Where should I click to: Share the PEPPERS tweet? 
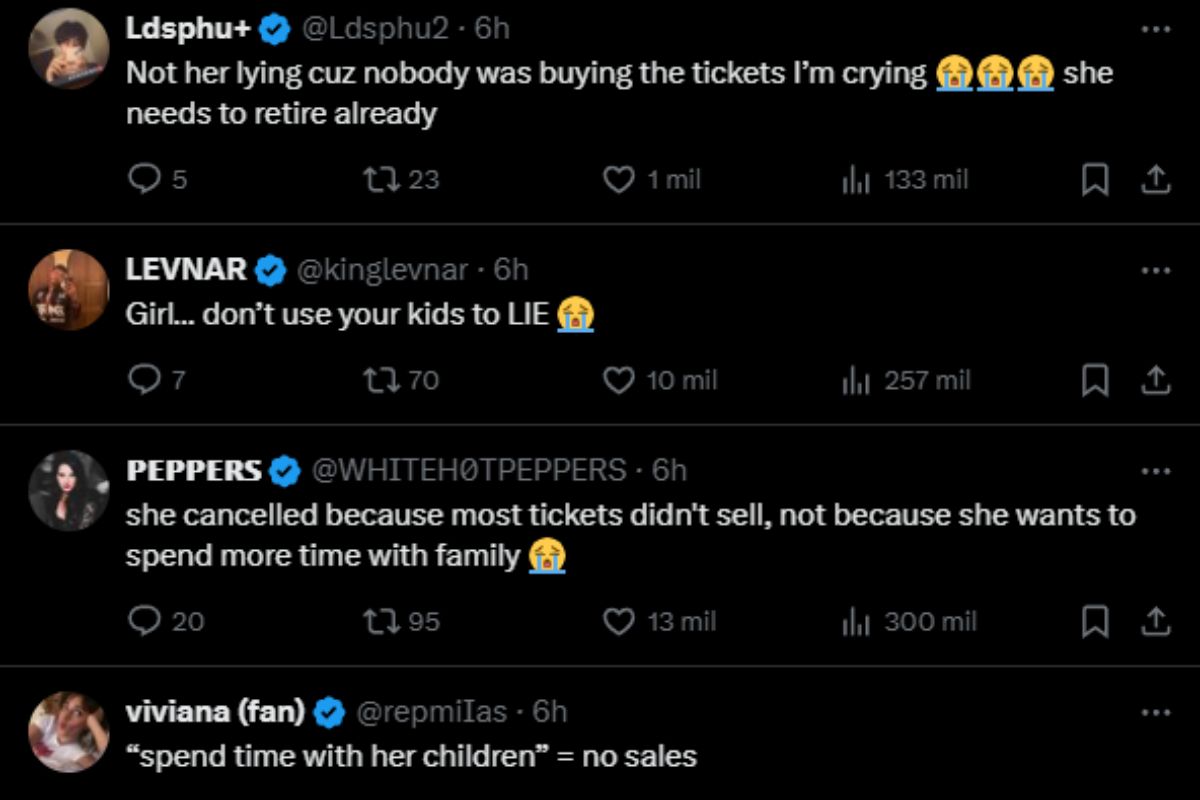(x=1155, y=621)
